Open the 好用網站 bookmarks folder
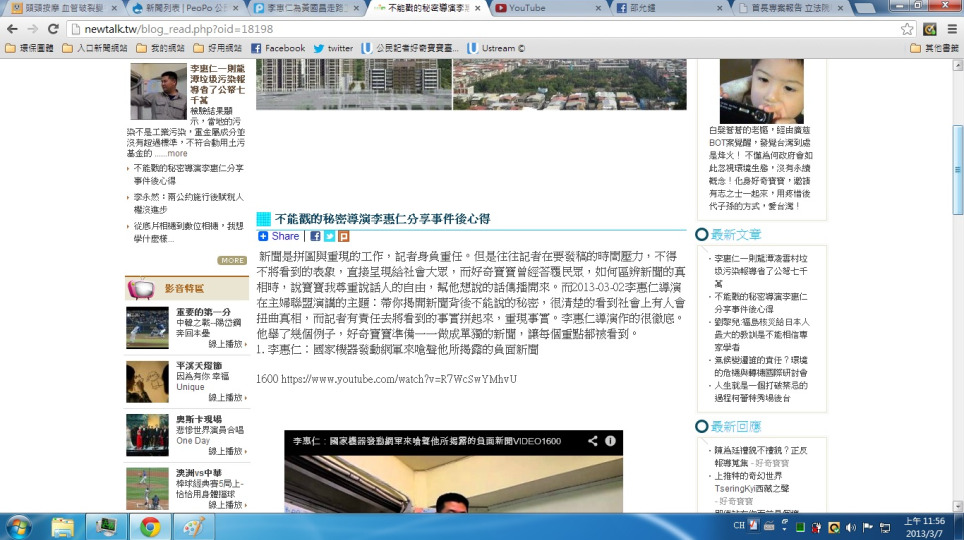 (218, 48)
